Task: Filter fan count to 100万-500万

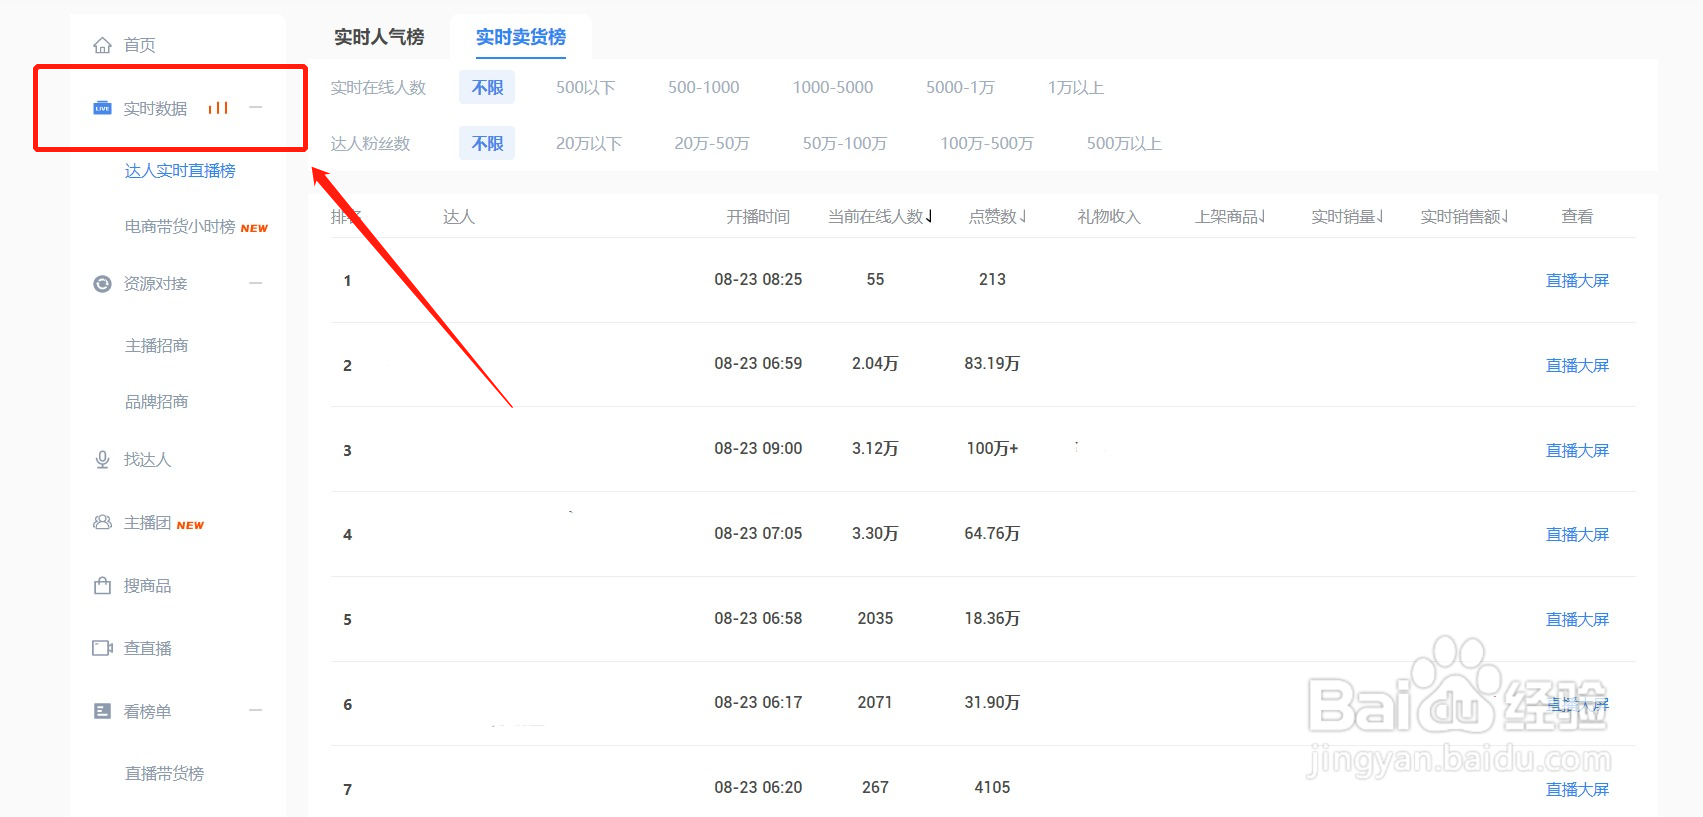Action: click(987, 144)
